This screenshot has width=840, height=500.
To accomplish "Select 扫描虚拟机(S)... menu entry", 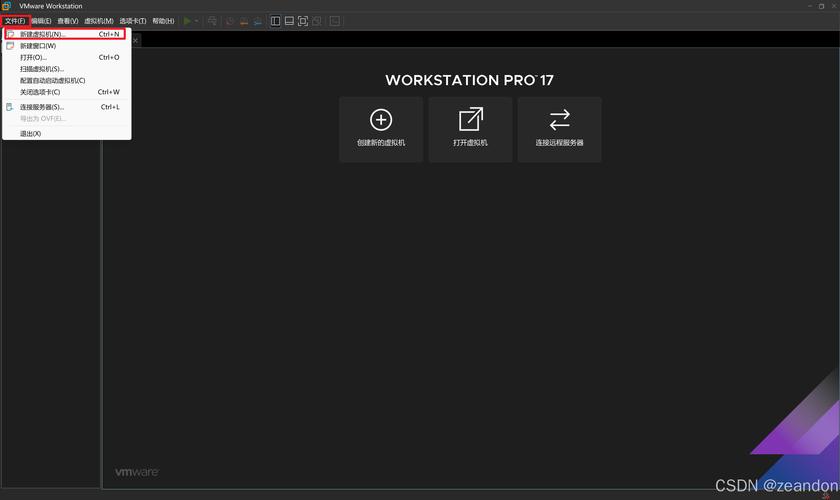I will [66, 69].
